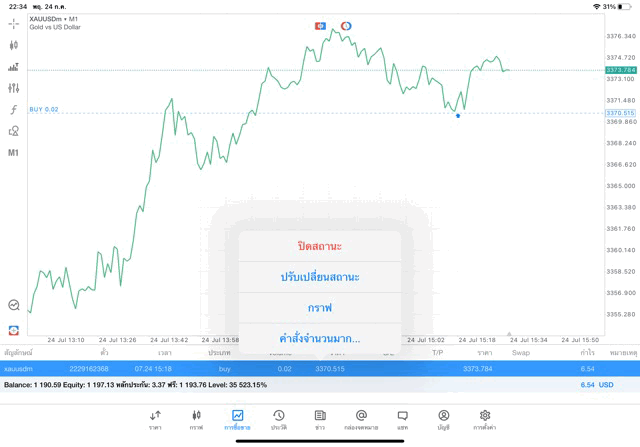
Task: Select the xauusdm buy position row
Action: tap(300, 369)
